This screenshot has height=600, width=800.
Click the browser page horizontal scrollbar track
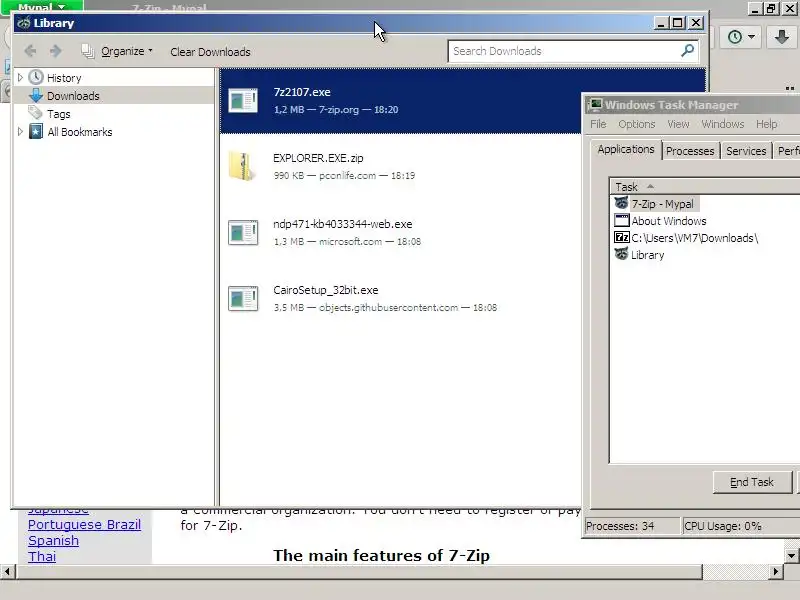click(735, 571)
